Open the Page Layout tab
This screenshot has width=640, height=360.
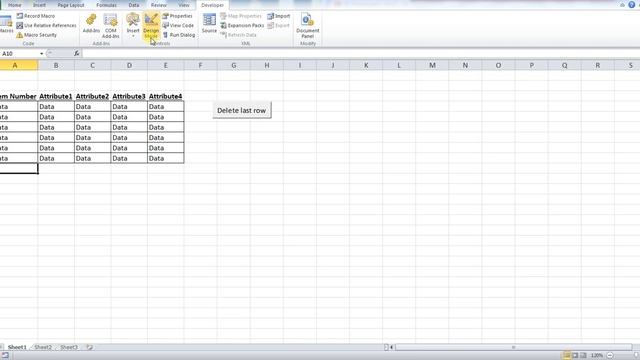point(71,5)
